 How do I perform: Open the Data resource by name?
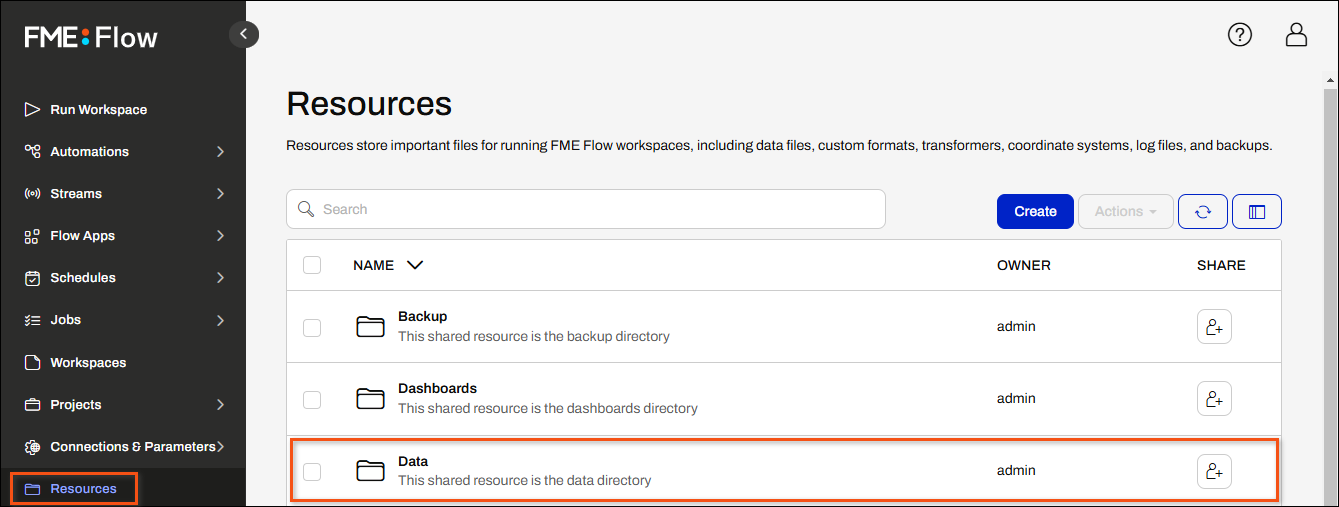[x=413, y=461]
